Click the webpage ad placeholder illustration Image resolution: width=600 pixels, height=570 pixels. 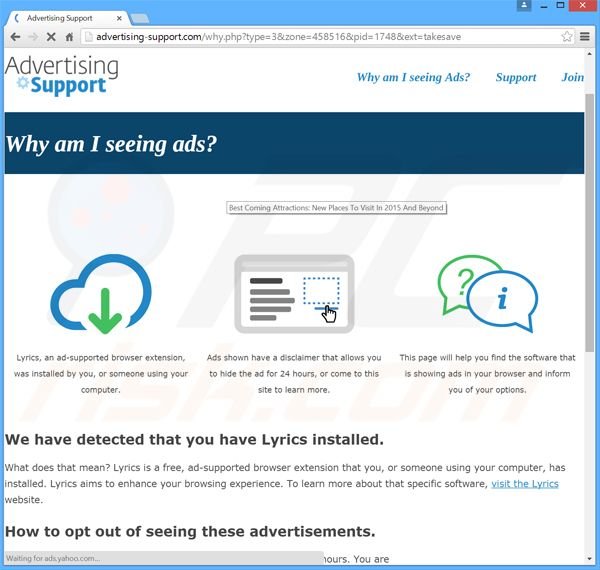pyautogui.click(x=294, y=294)
